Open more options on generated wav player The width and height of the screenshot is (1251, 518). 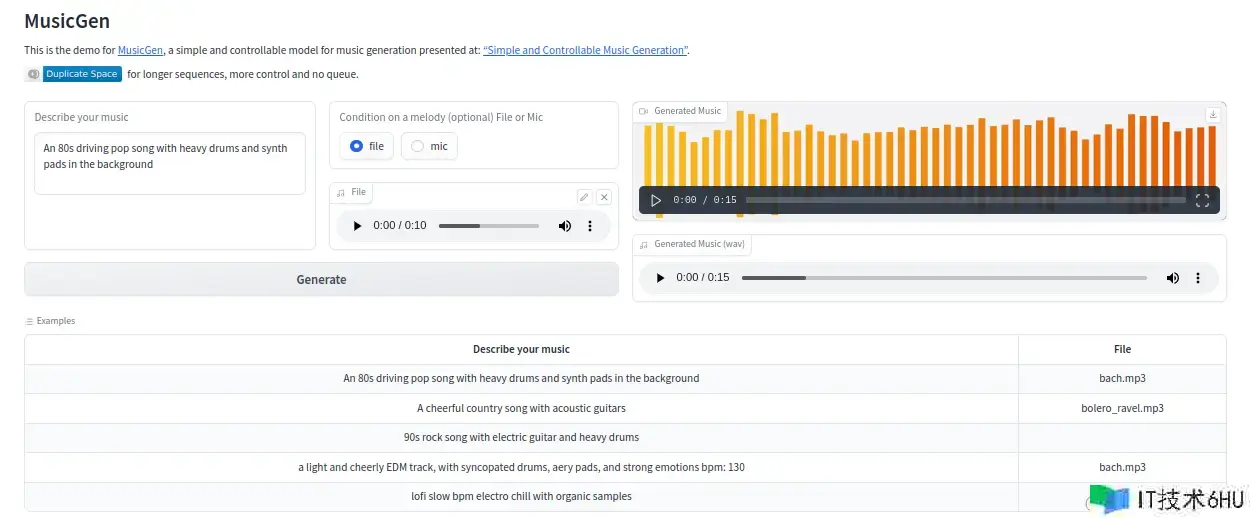coord(1198,278)
